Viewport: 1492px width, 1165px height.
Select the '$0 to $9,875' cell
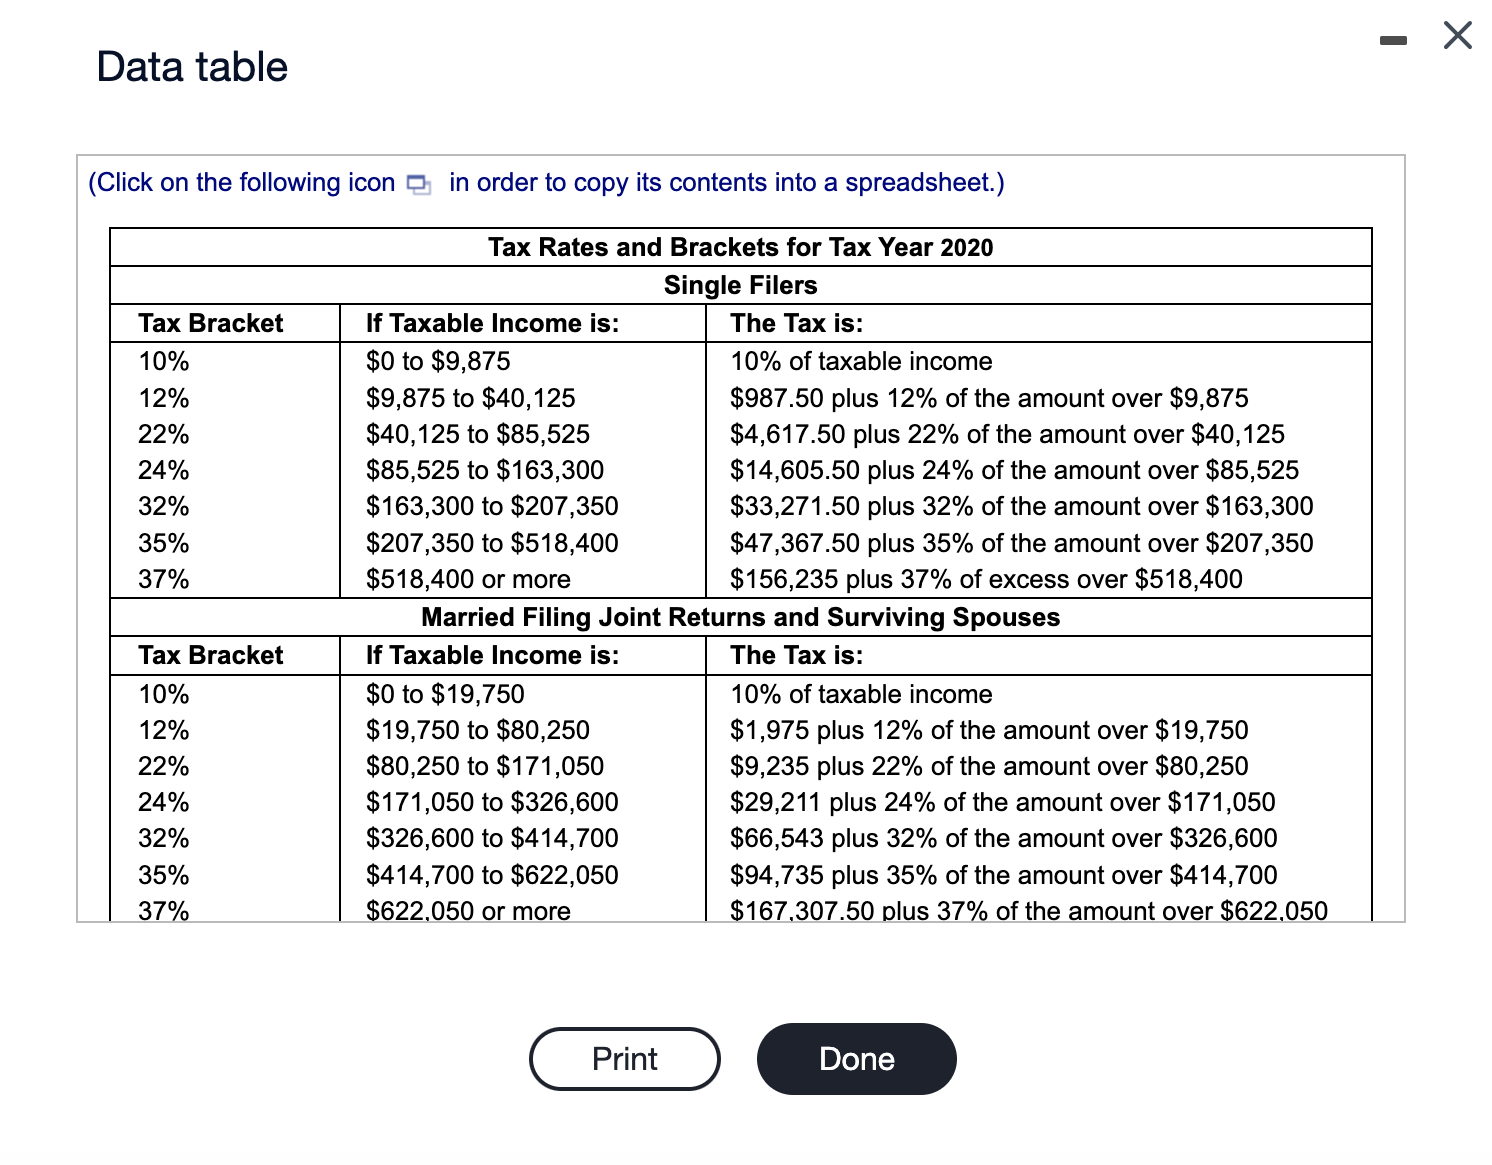point(438,361)
